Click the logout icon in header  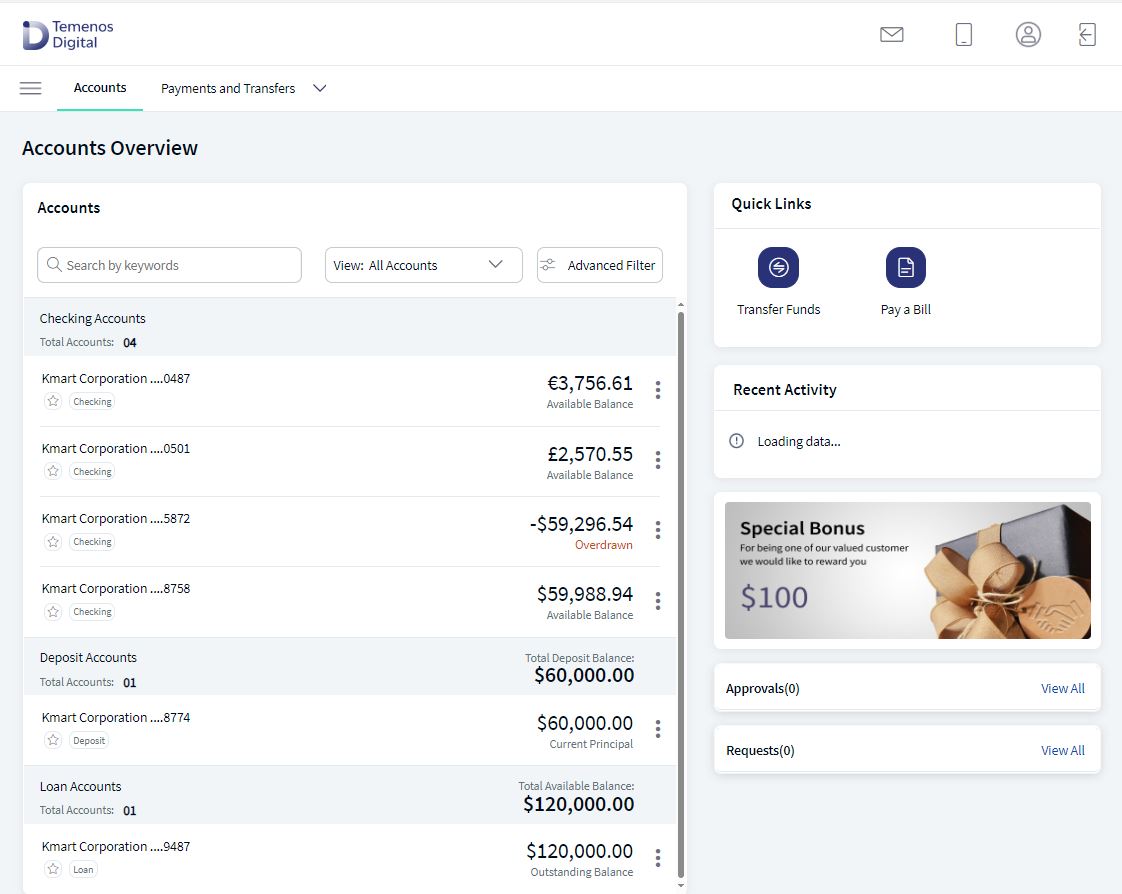pyautogui.click(x=1086, y=34)
